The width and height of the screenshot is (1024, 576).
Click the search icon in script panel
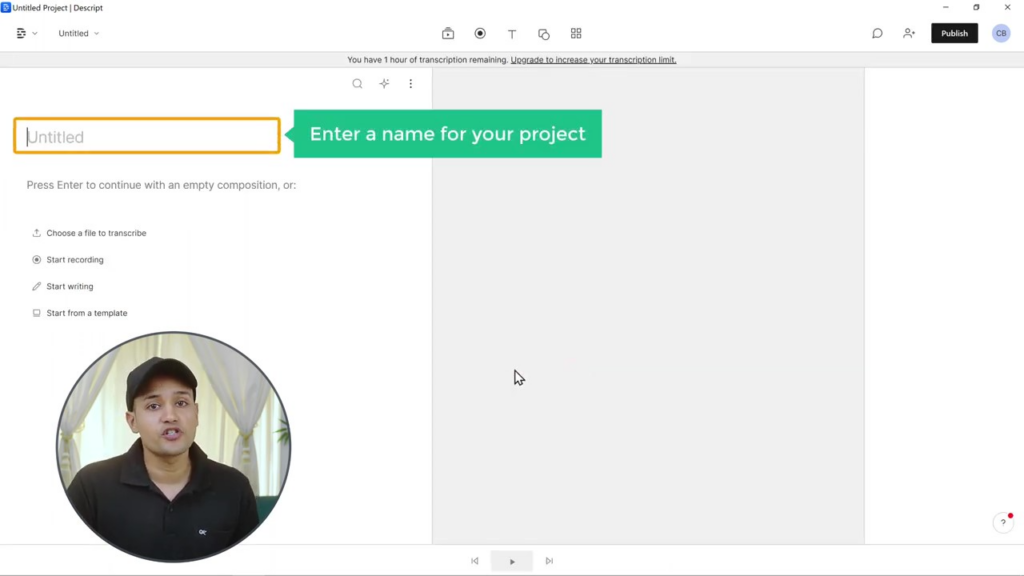(357, 84)
